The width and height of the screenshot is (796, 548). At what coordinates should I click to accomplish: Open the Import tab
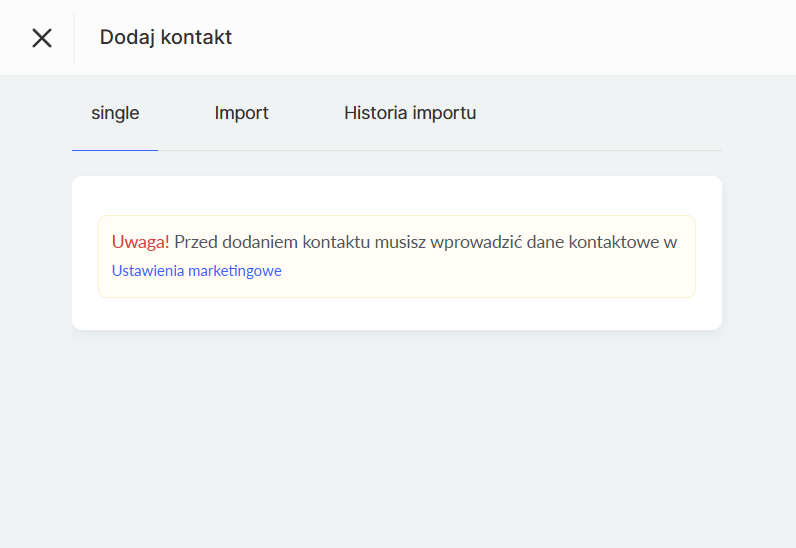point(241,113)
